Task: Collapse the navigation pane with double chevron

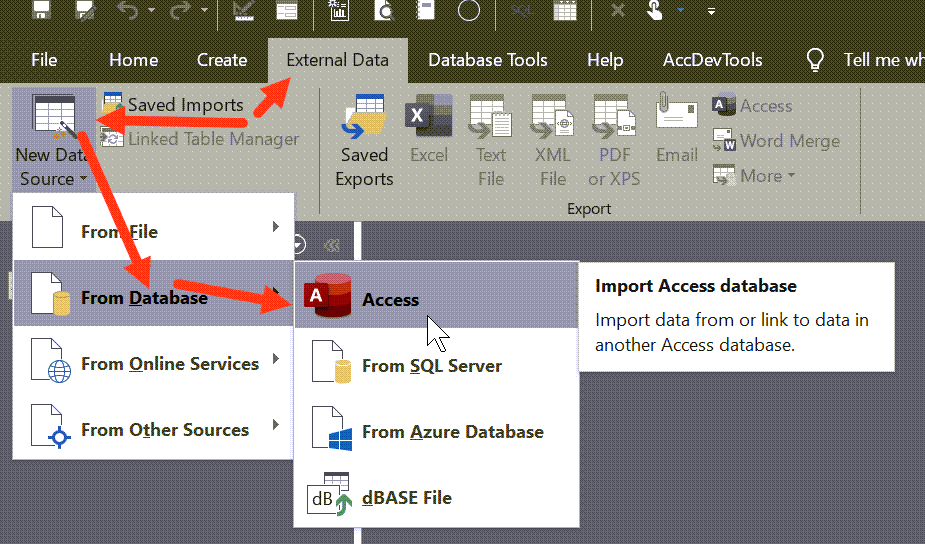Action: point(332,245)
